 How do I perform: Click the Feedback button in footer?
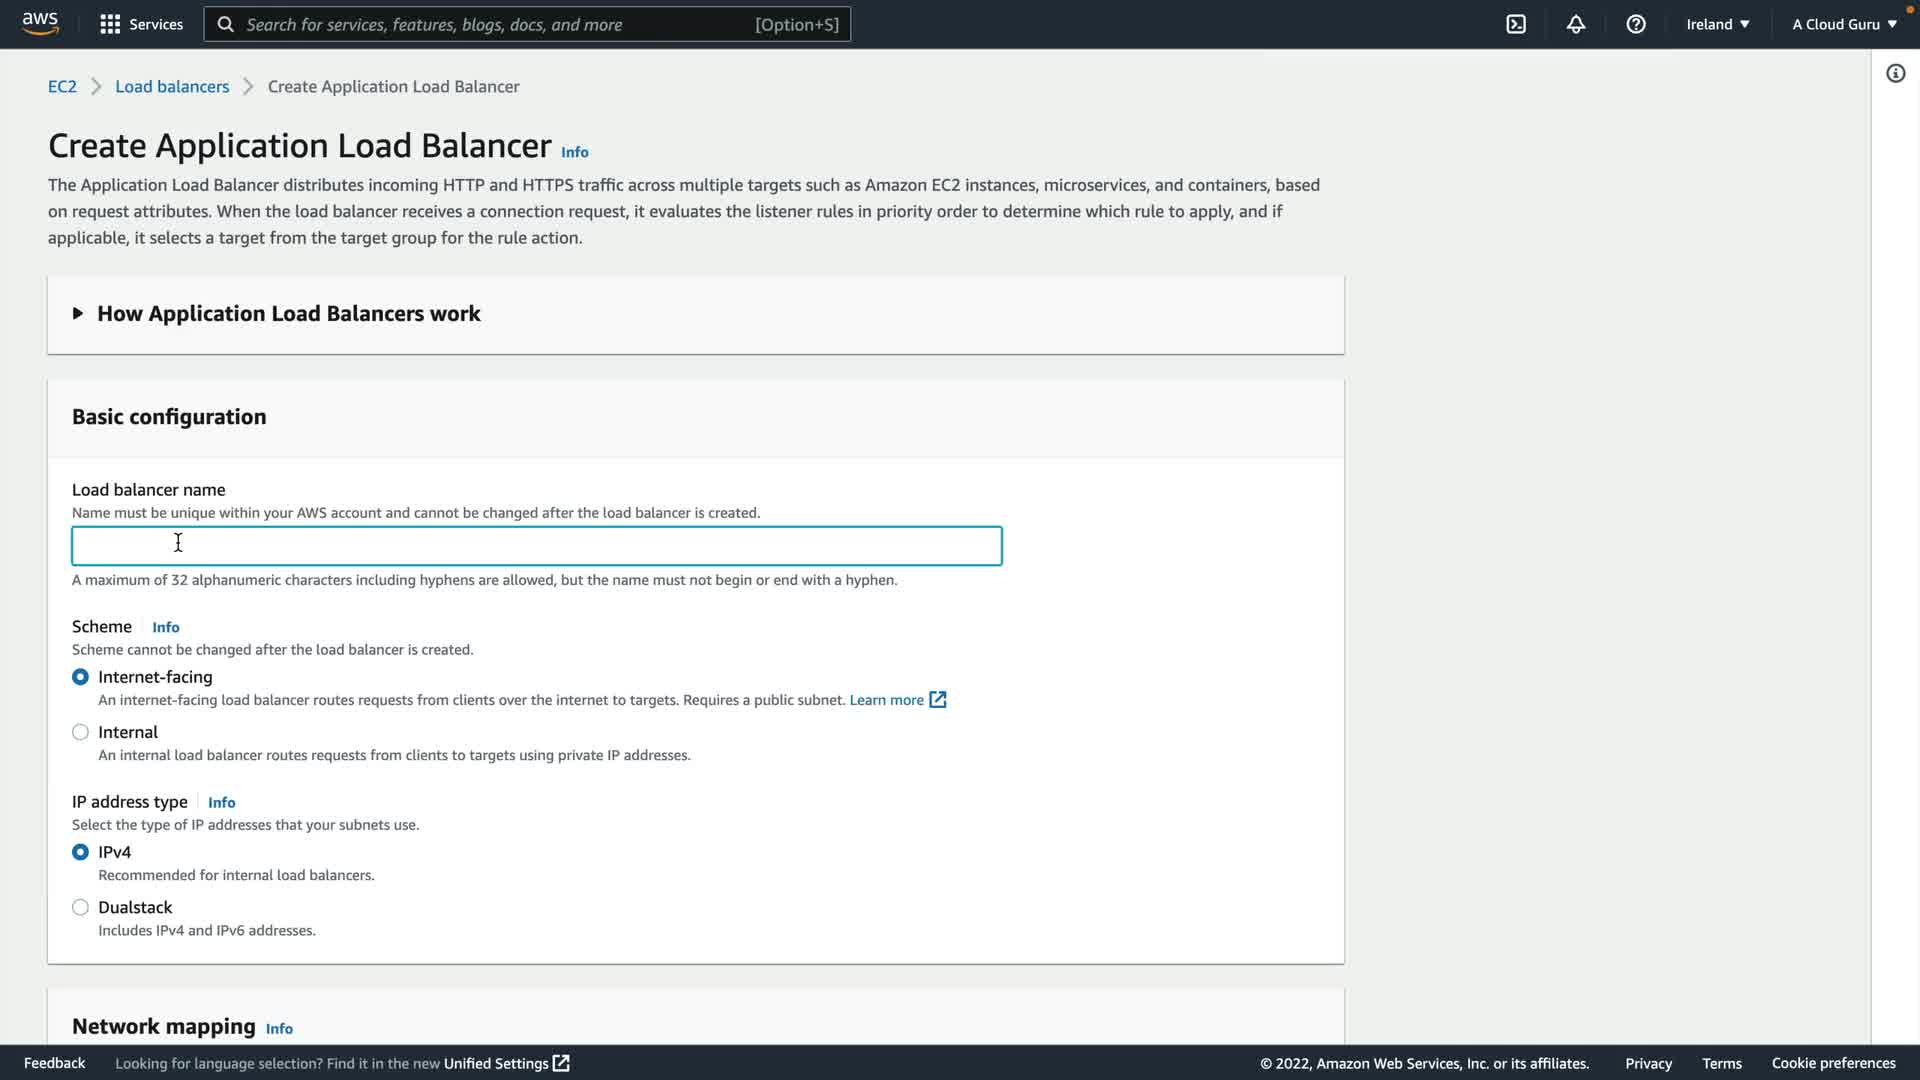(54, 1063)
